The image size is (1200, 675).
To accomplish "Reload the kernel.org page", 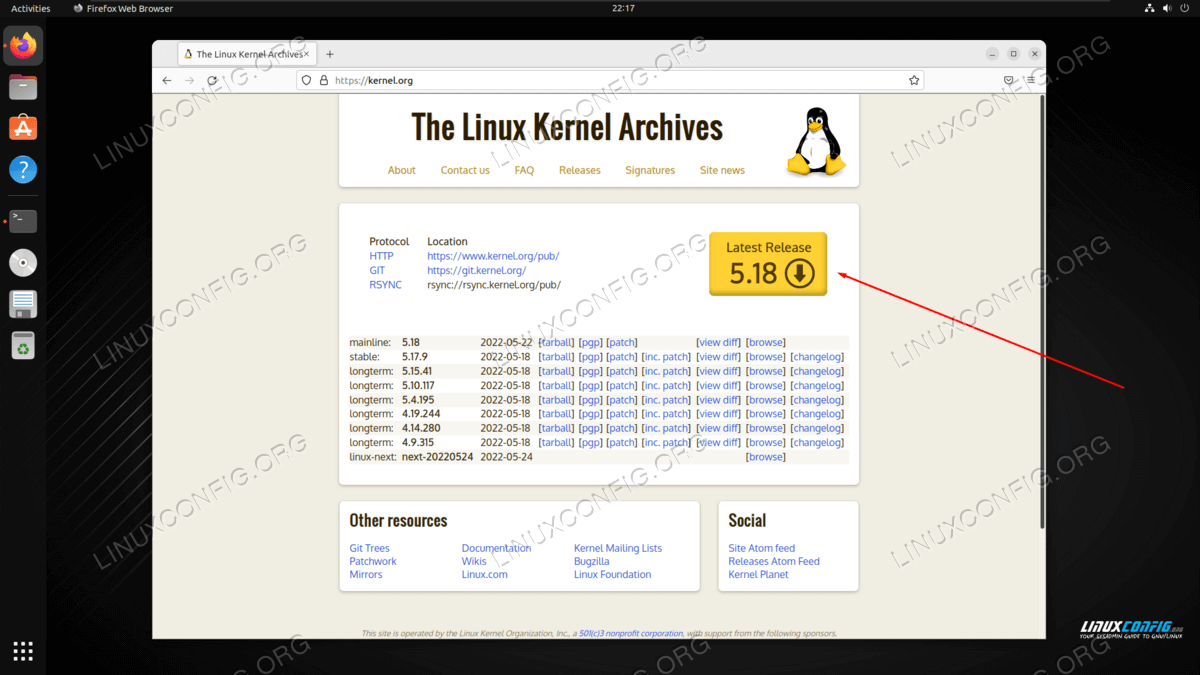I will [x=212, y=80].
